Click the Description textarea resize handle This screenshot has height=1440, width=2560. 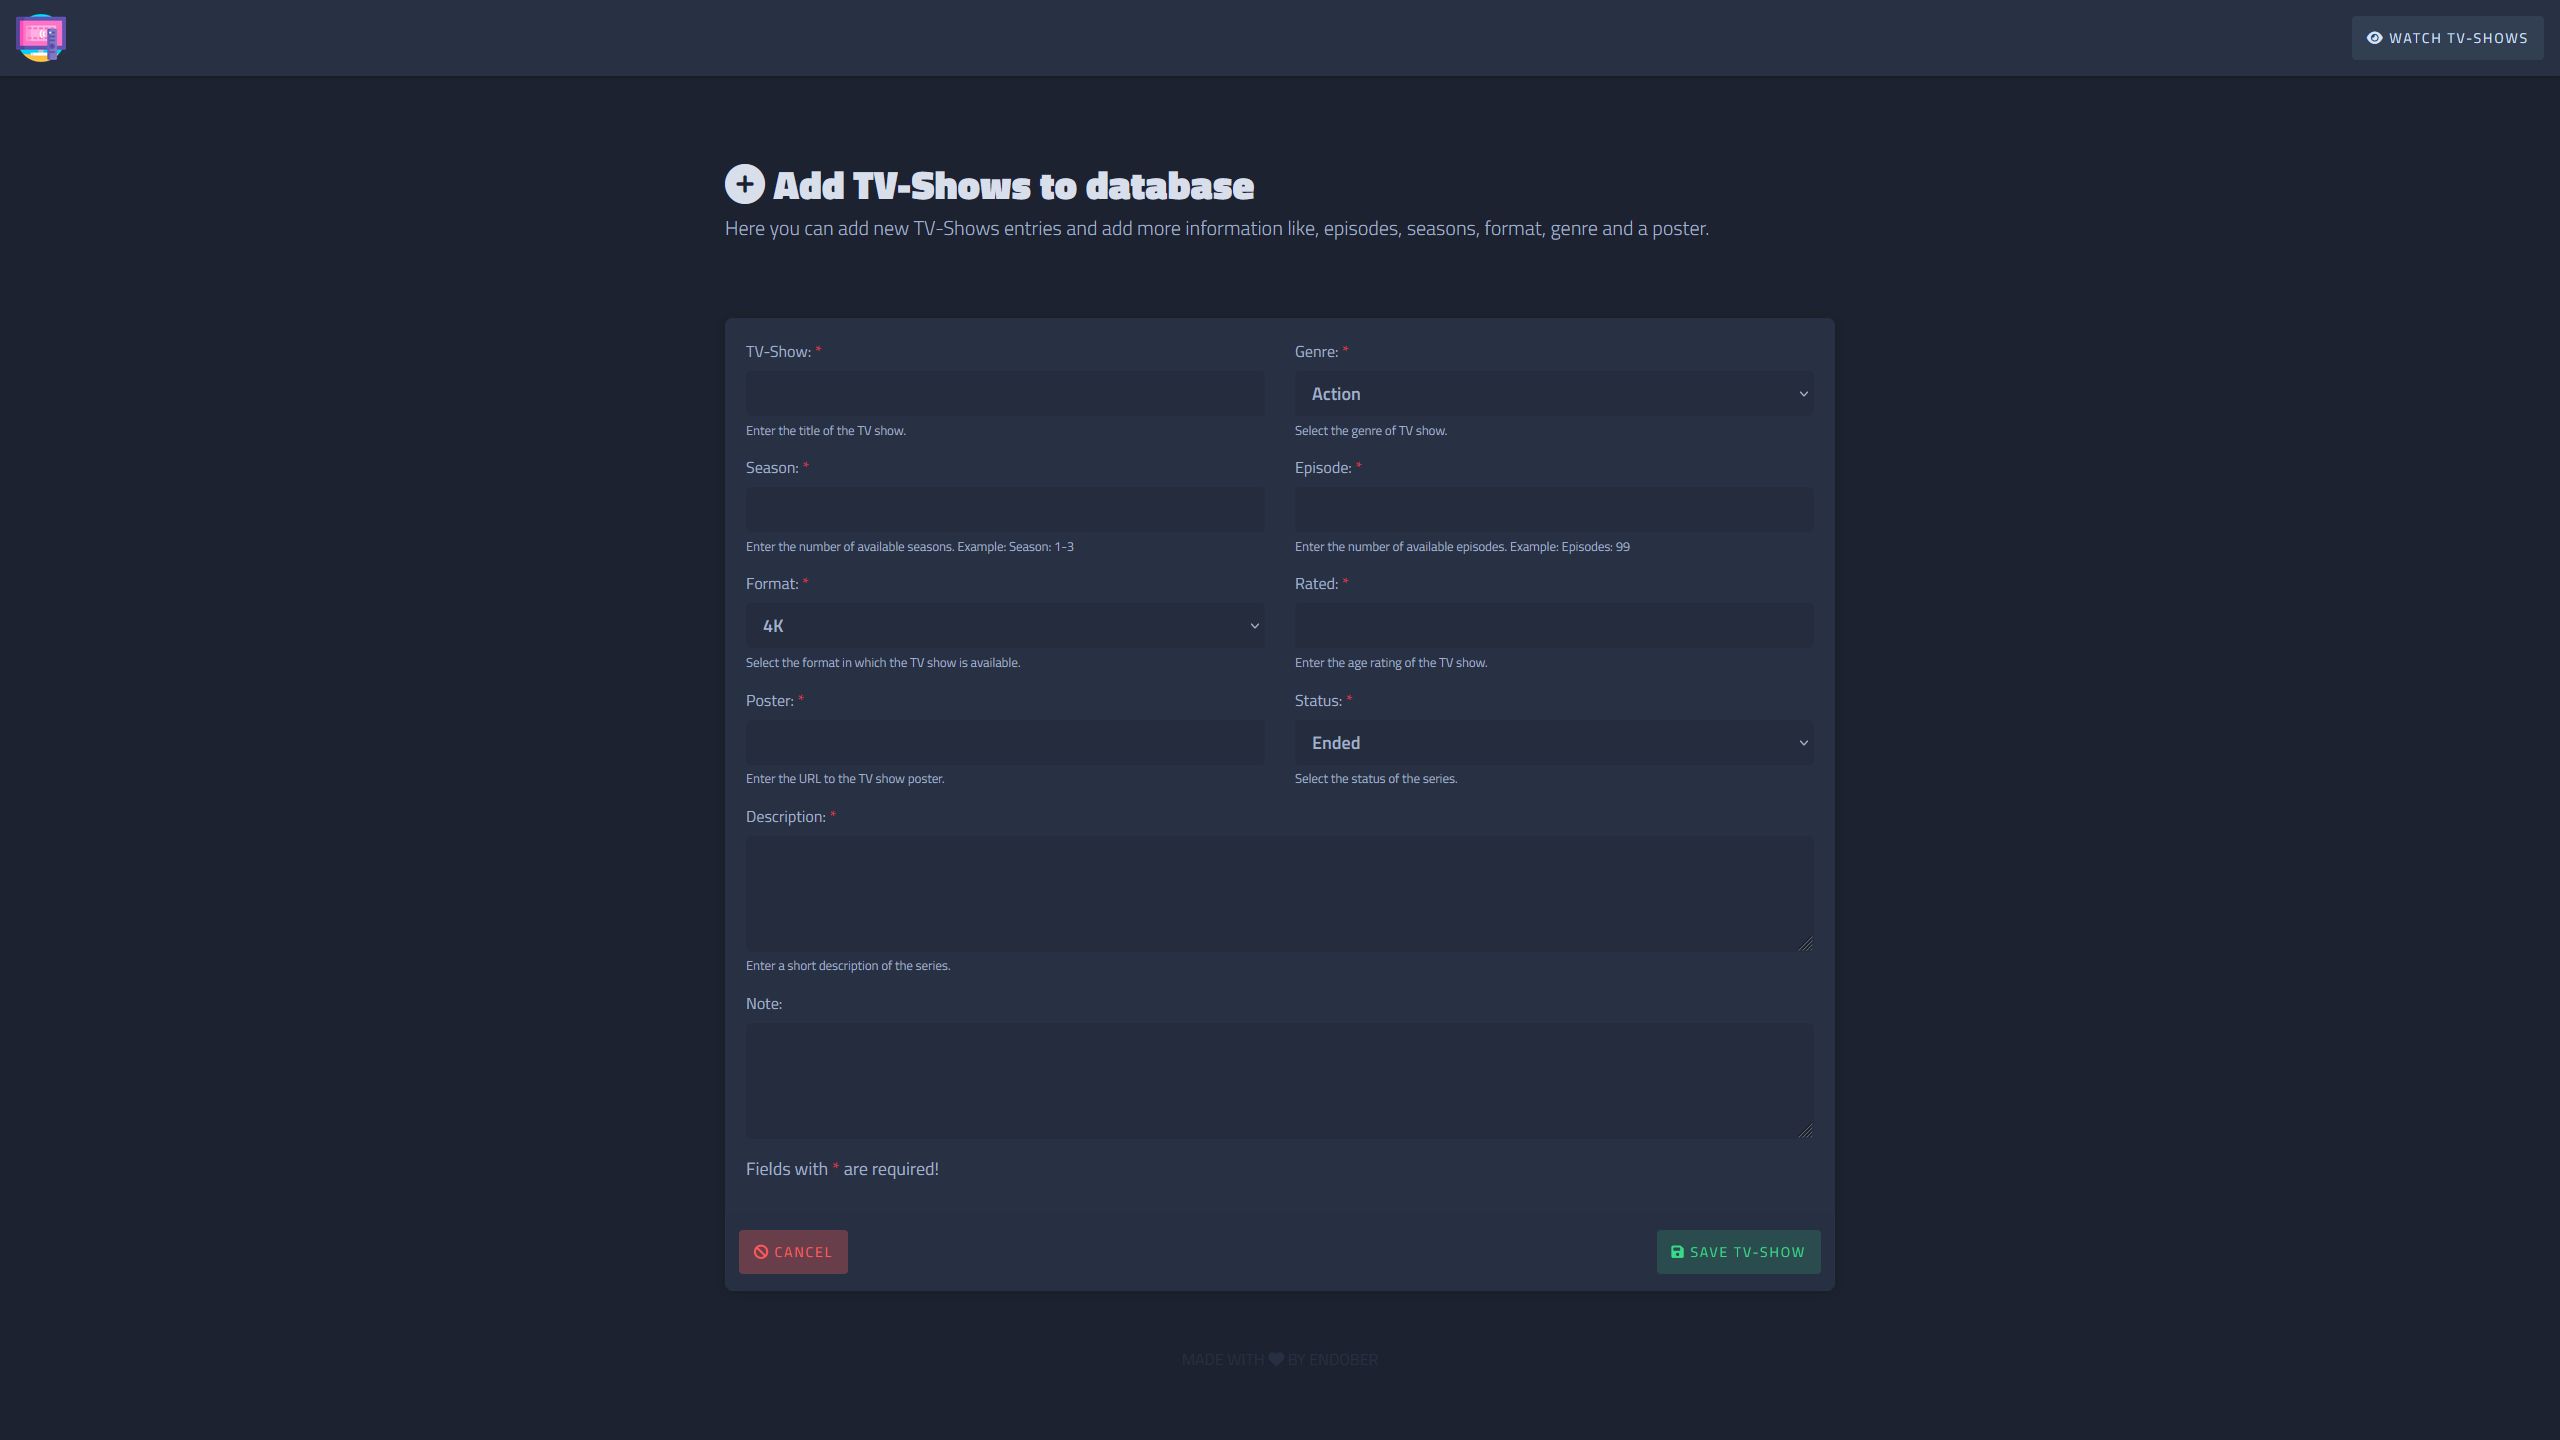coord(1805,944)
